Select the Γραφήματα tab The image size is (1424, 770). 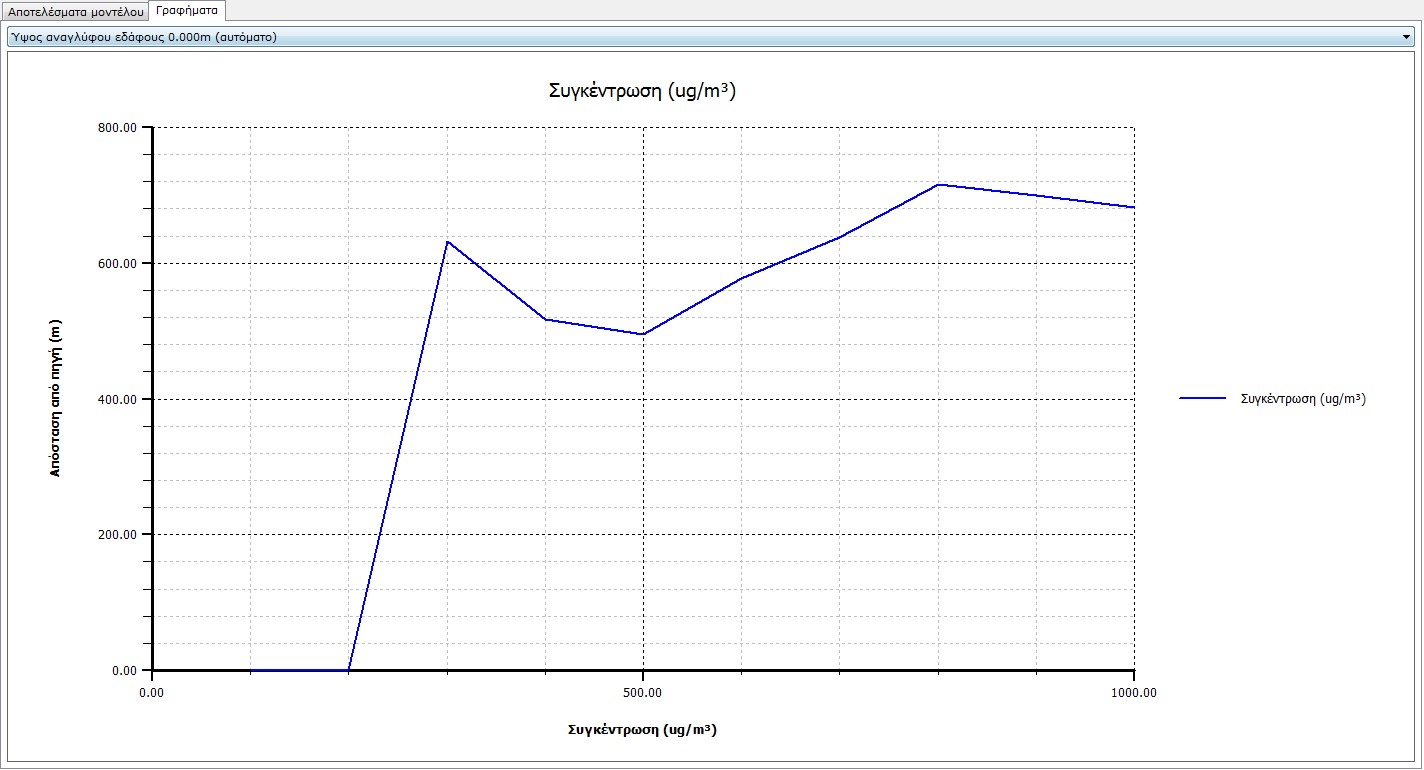pos(187,11)
